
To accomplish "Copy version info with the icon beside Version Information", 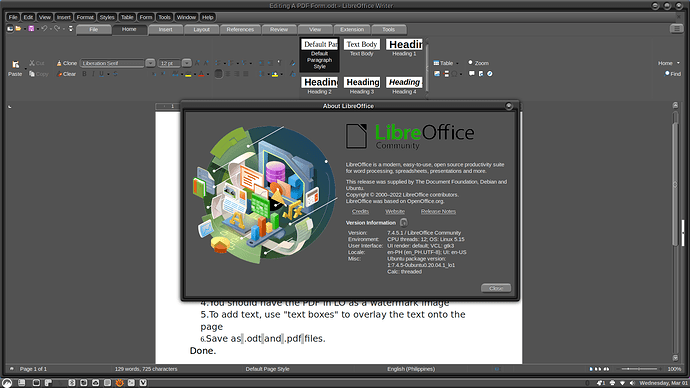I will pyautogui.click(x=404, y=223).
